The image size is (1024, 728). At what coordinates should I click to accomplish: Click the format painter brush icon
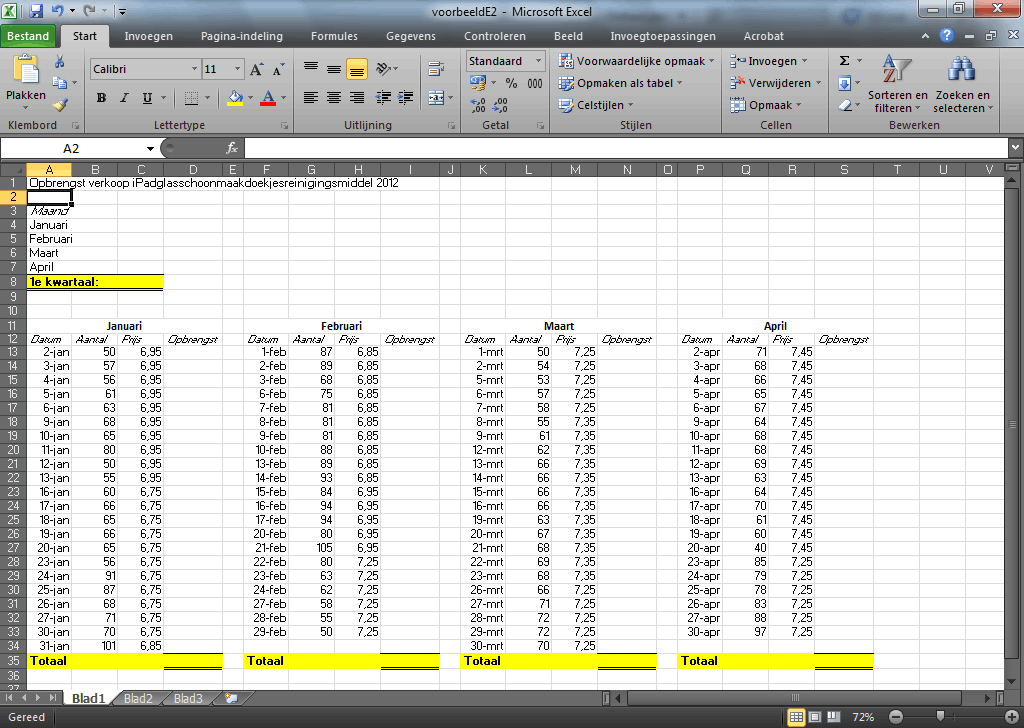click(x=60, y=104)
